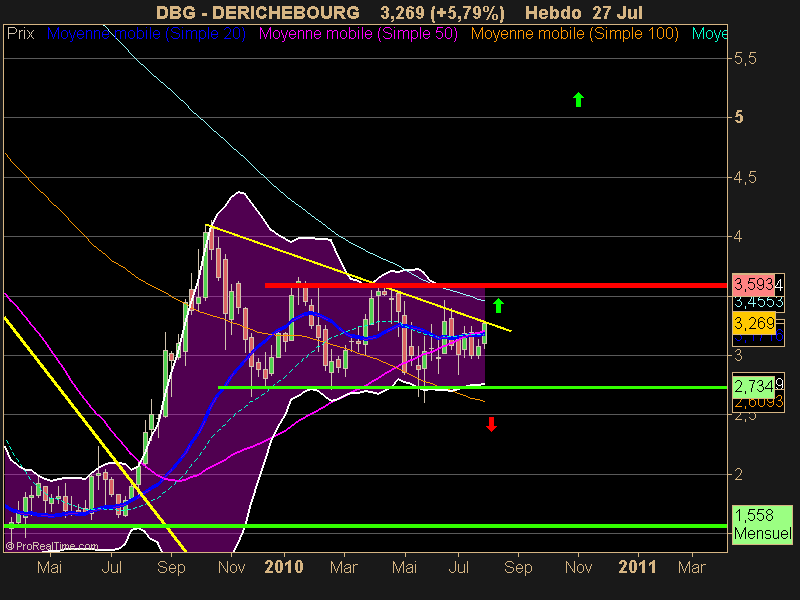Click the 4 value on the price axis
Screen dimensions: 800x600
(738, 236)
